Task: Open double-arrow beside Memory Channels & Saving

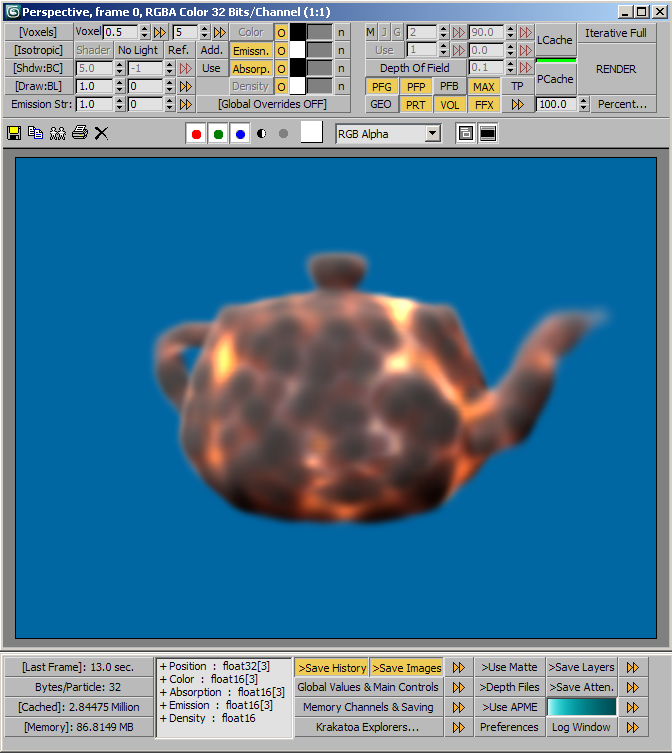Action: pos(458,707)
